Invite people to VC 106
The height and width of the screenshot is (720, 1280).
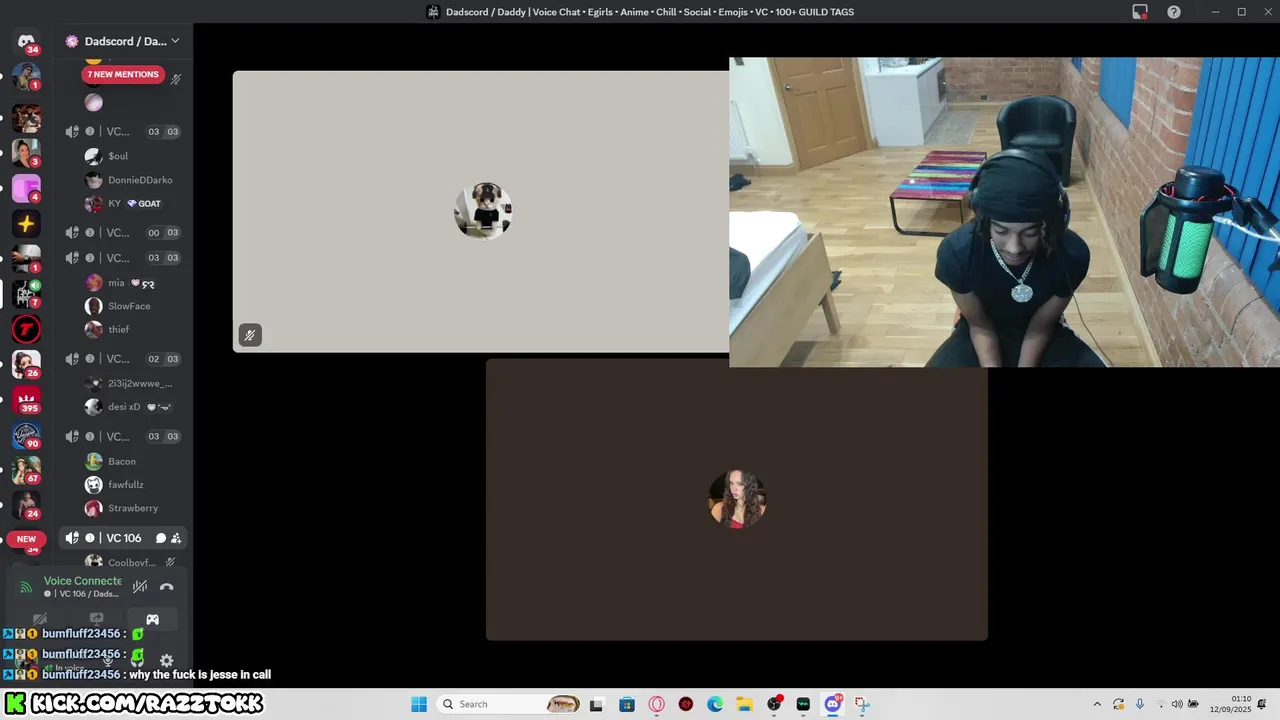(x=176, y=538)
